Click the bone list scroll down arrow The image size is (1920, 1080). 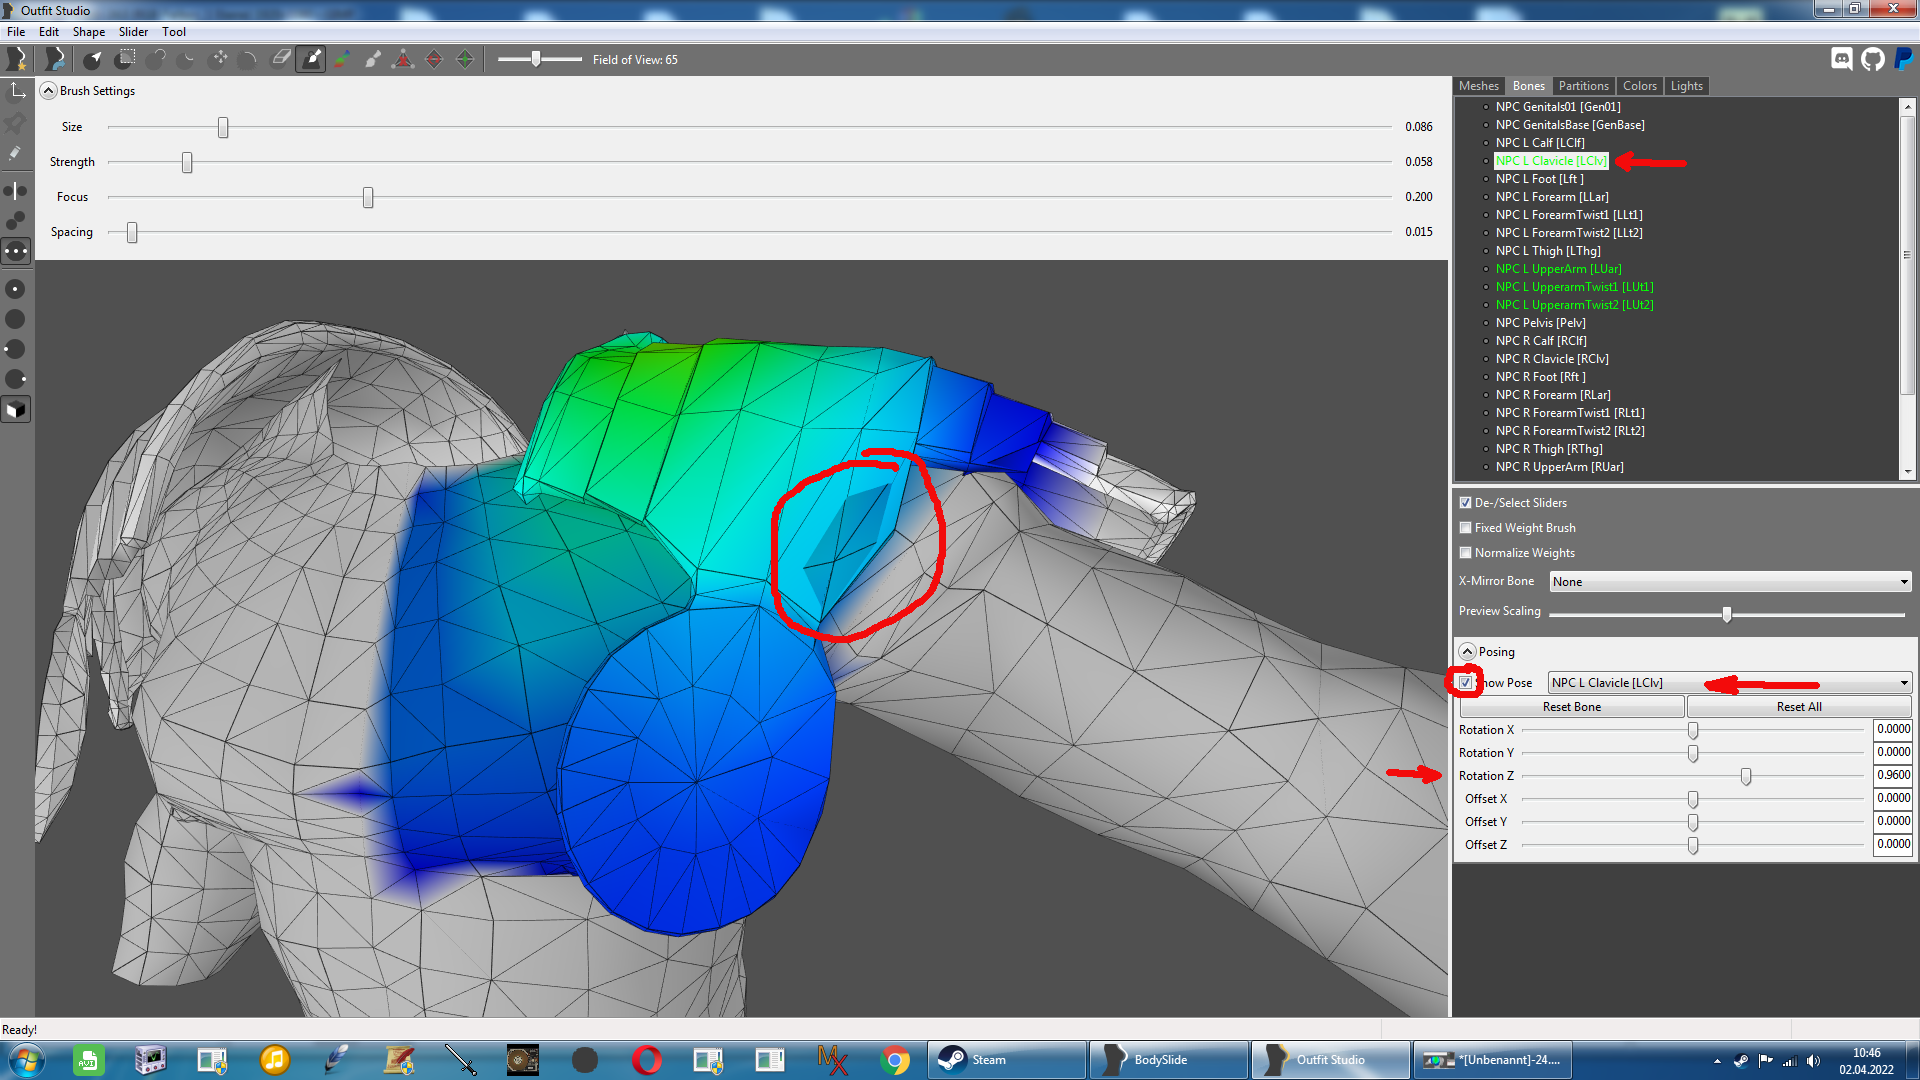(1907, 472)
